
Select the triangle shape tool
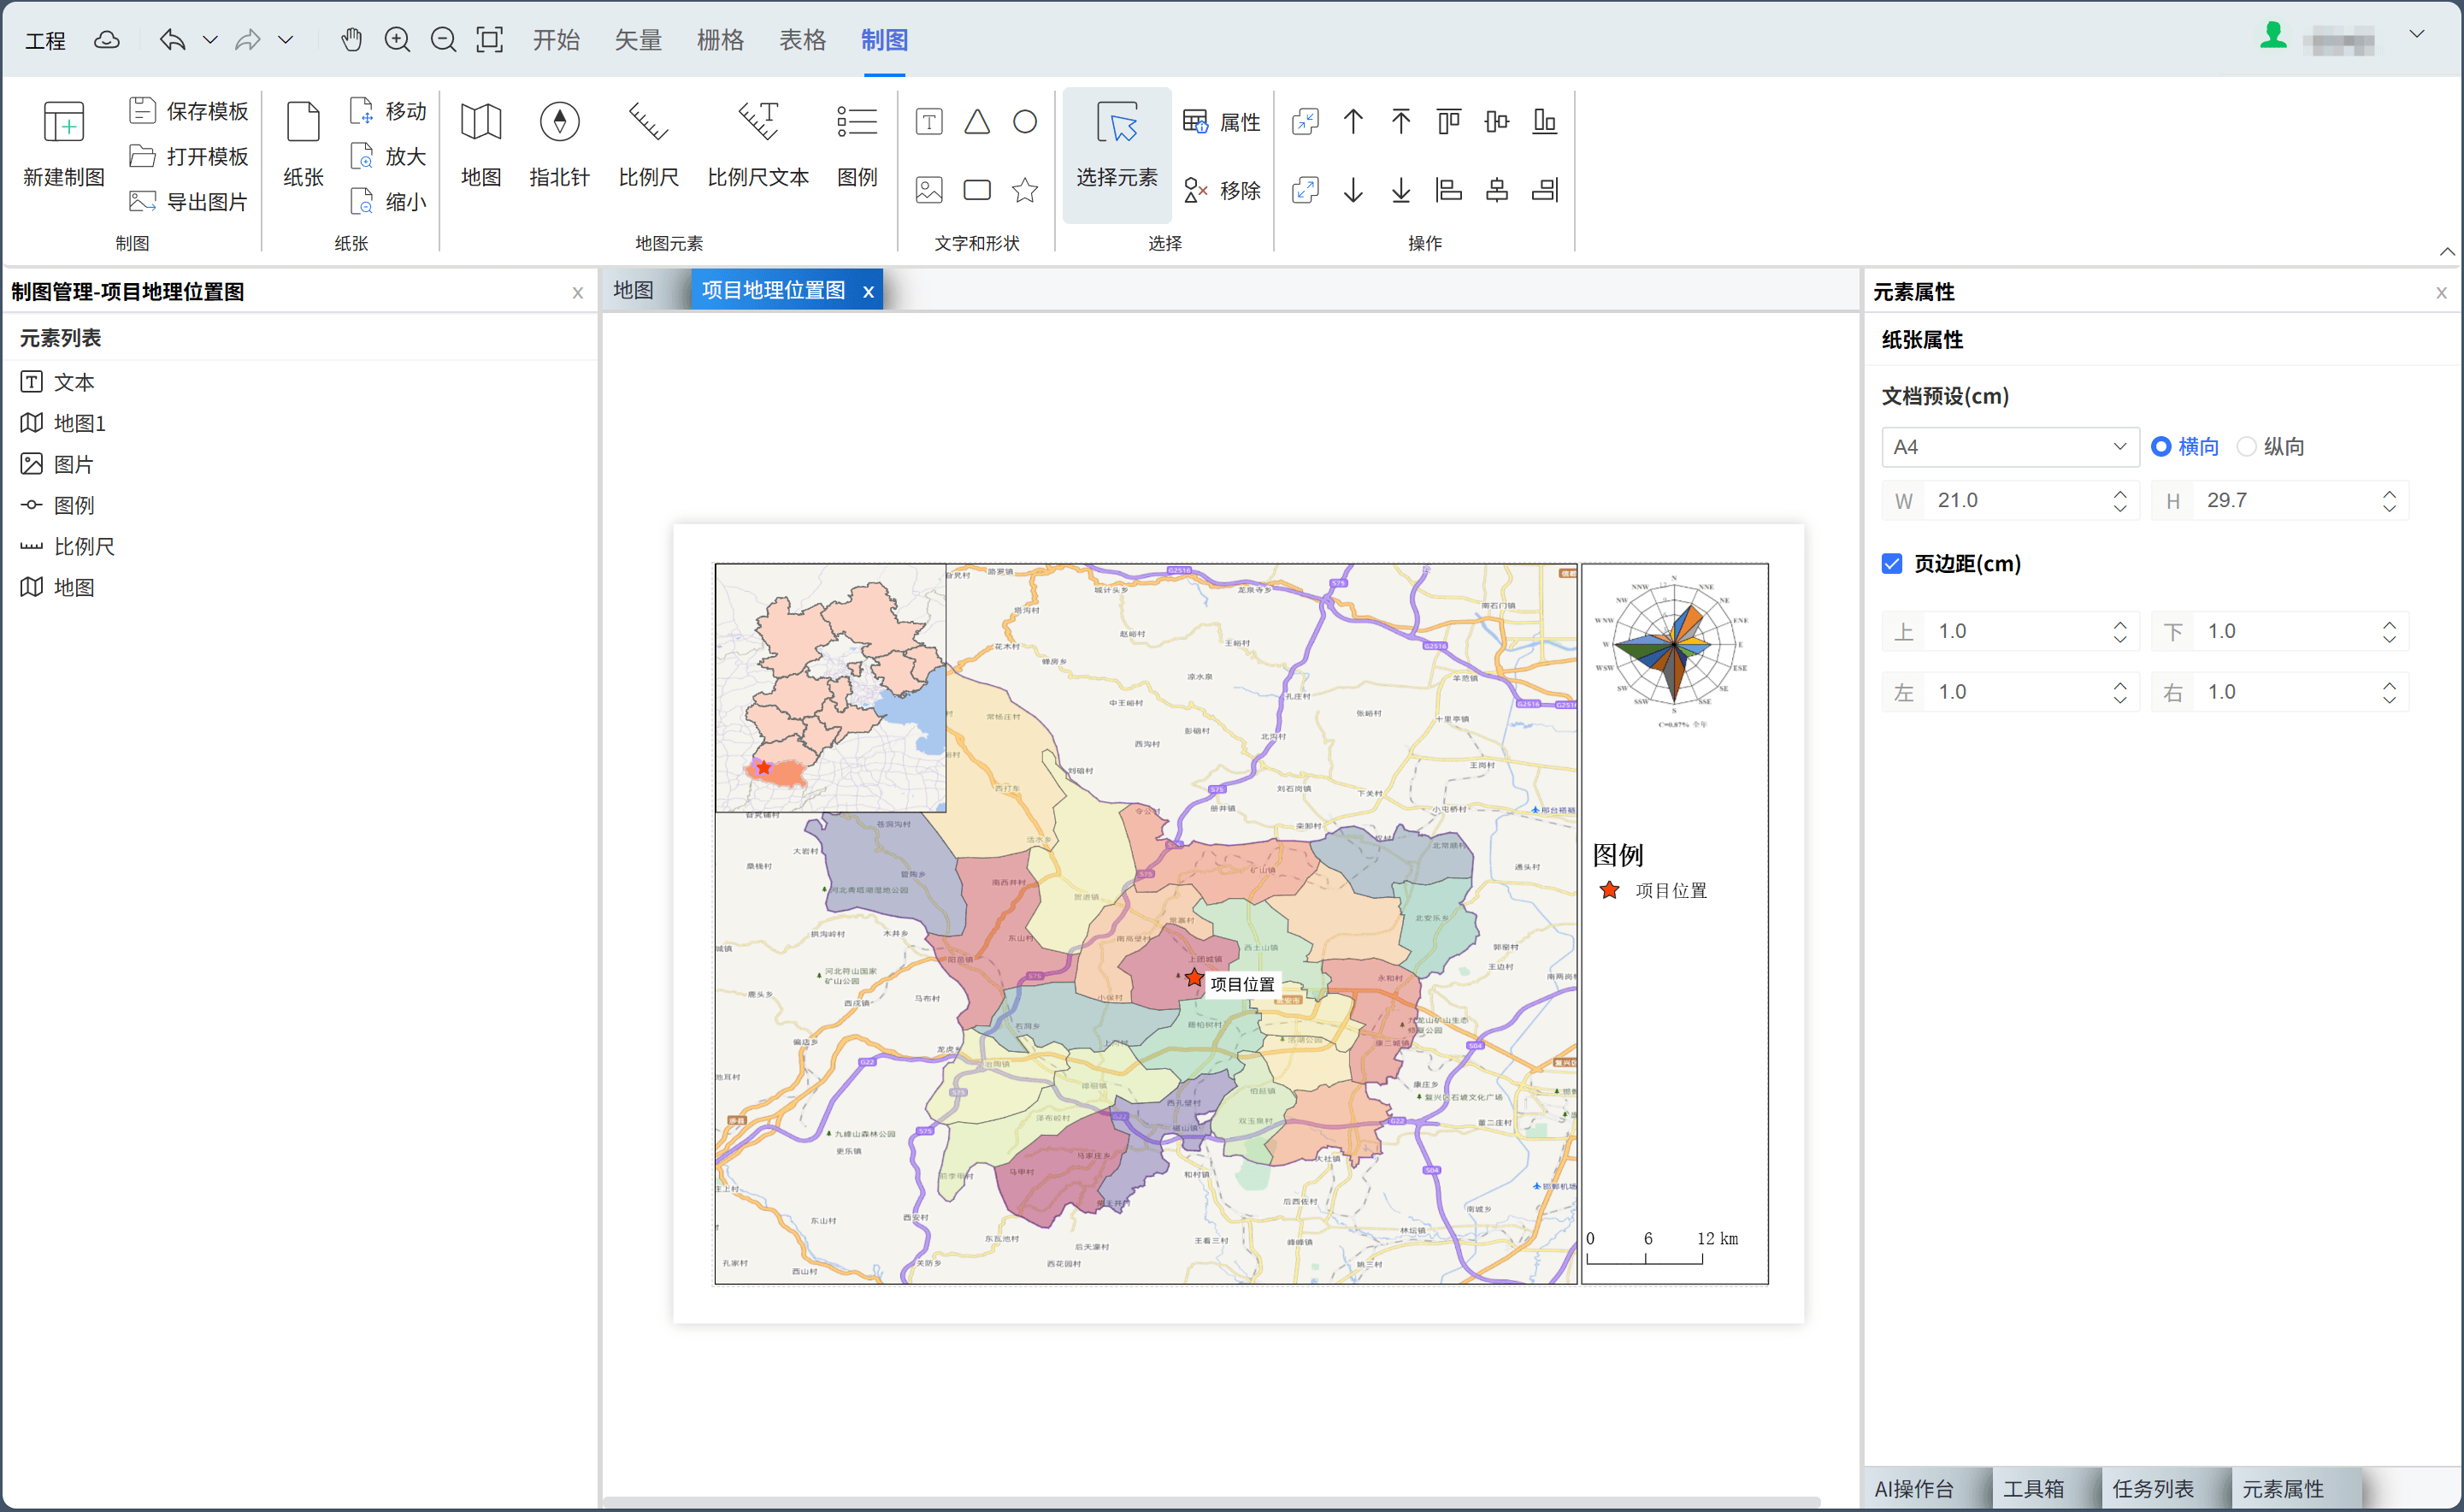click(x=977, y=122)
